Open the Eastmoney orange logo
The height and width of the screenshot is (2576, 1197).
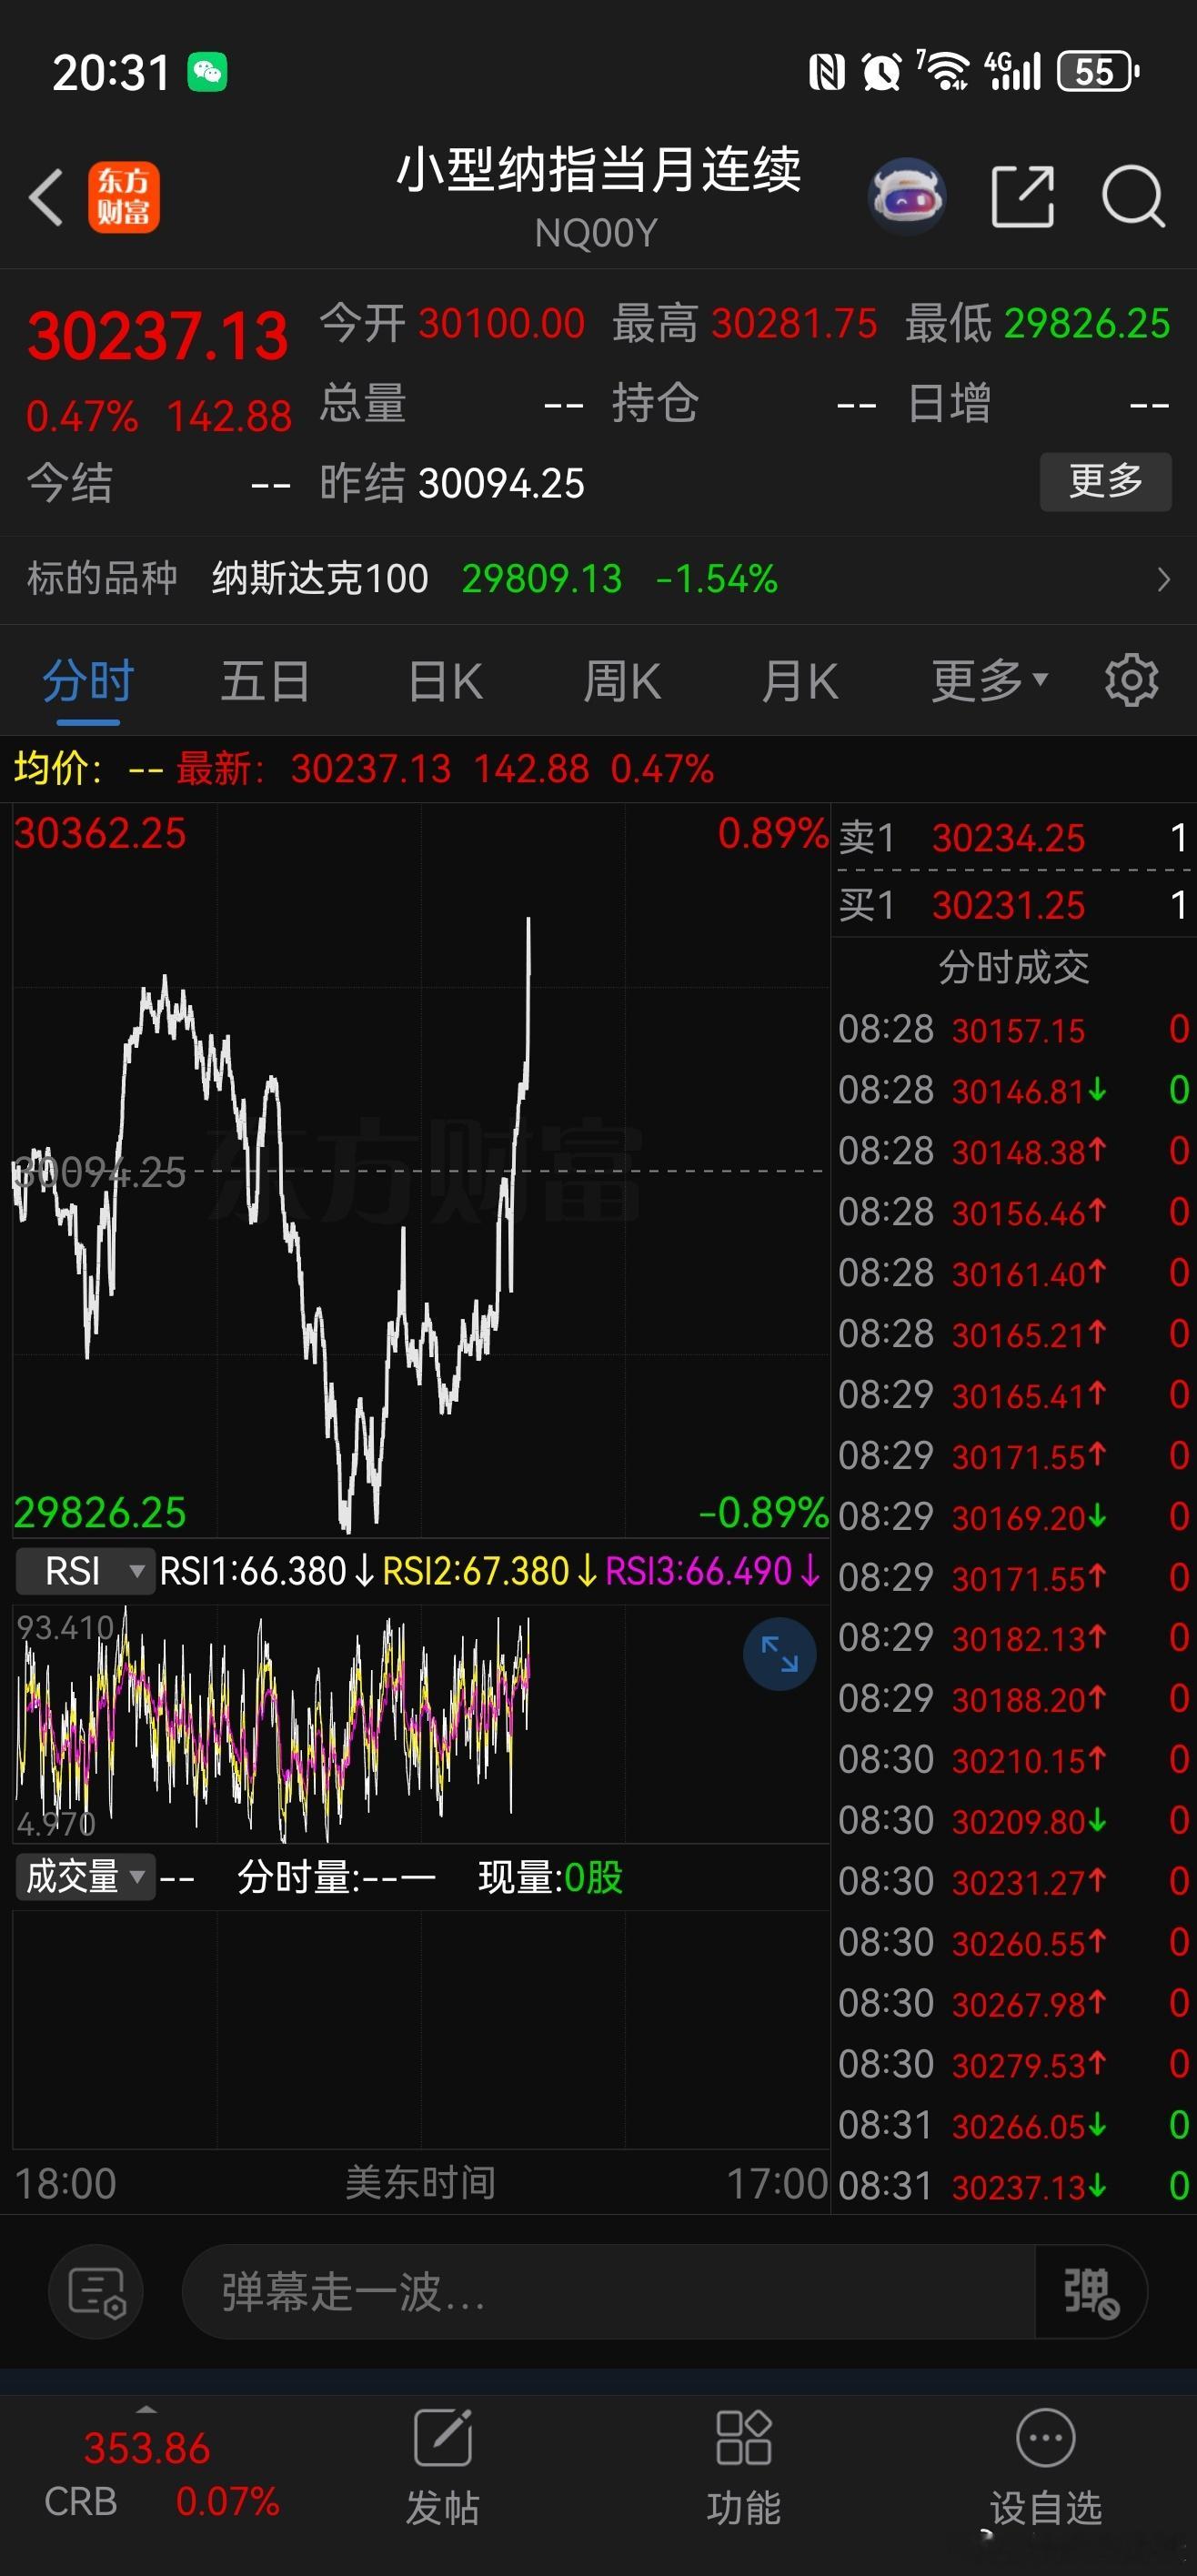click(124, 197)
